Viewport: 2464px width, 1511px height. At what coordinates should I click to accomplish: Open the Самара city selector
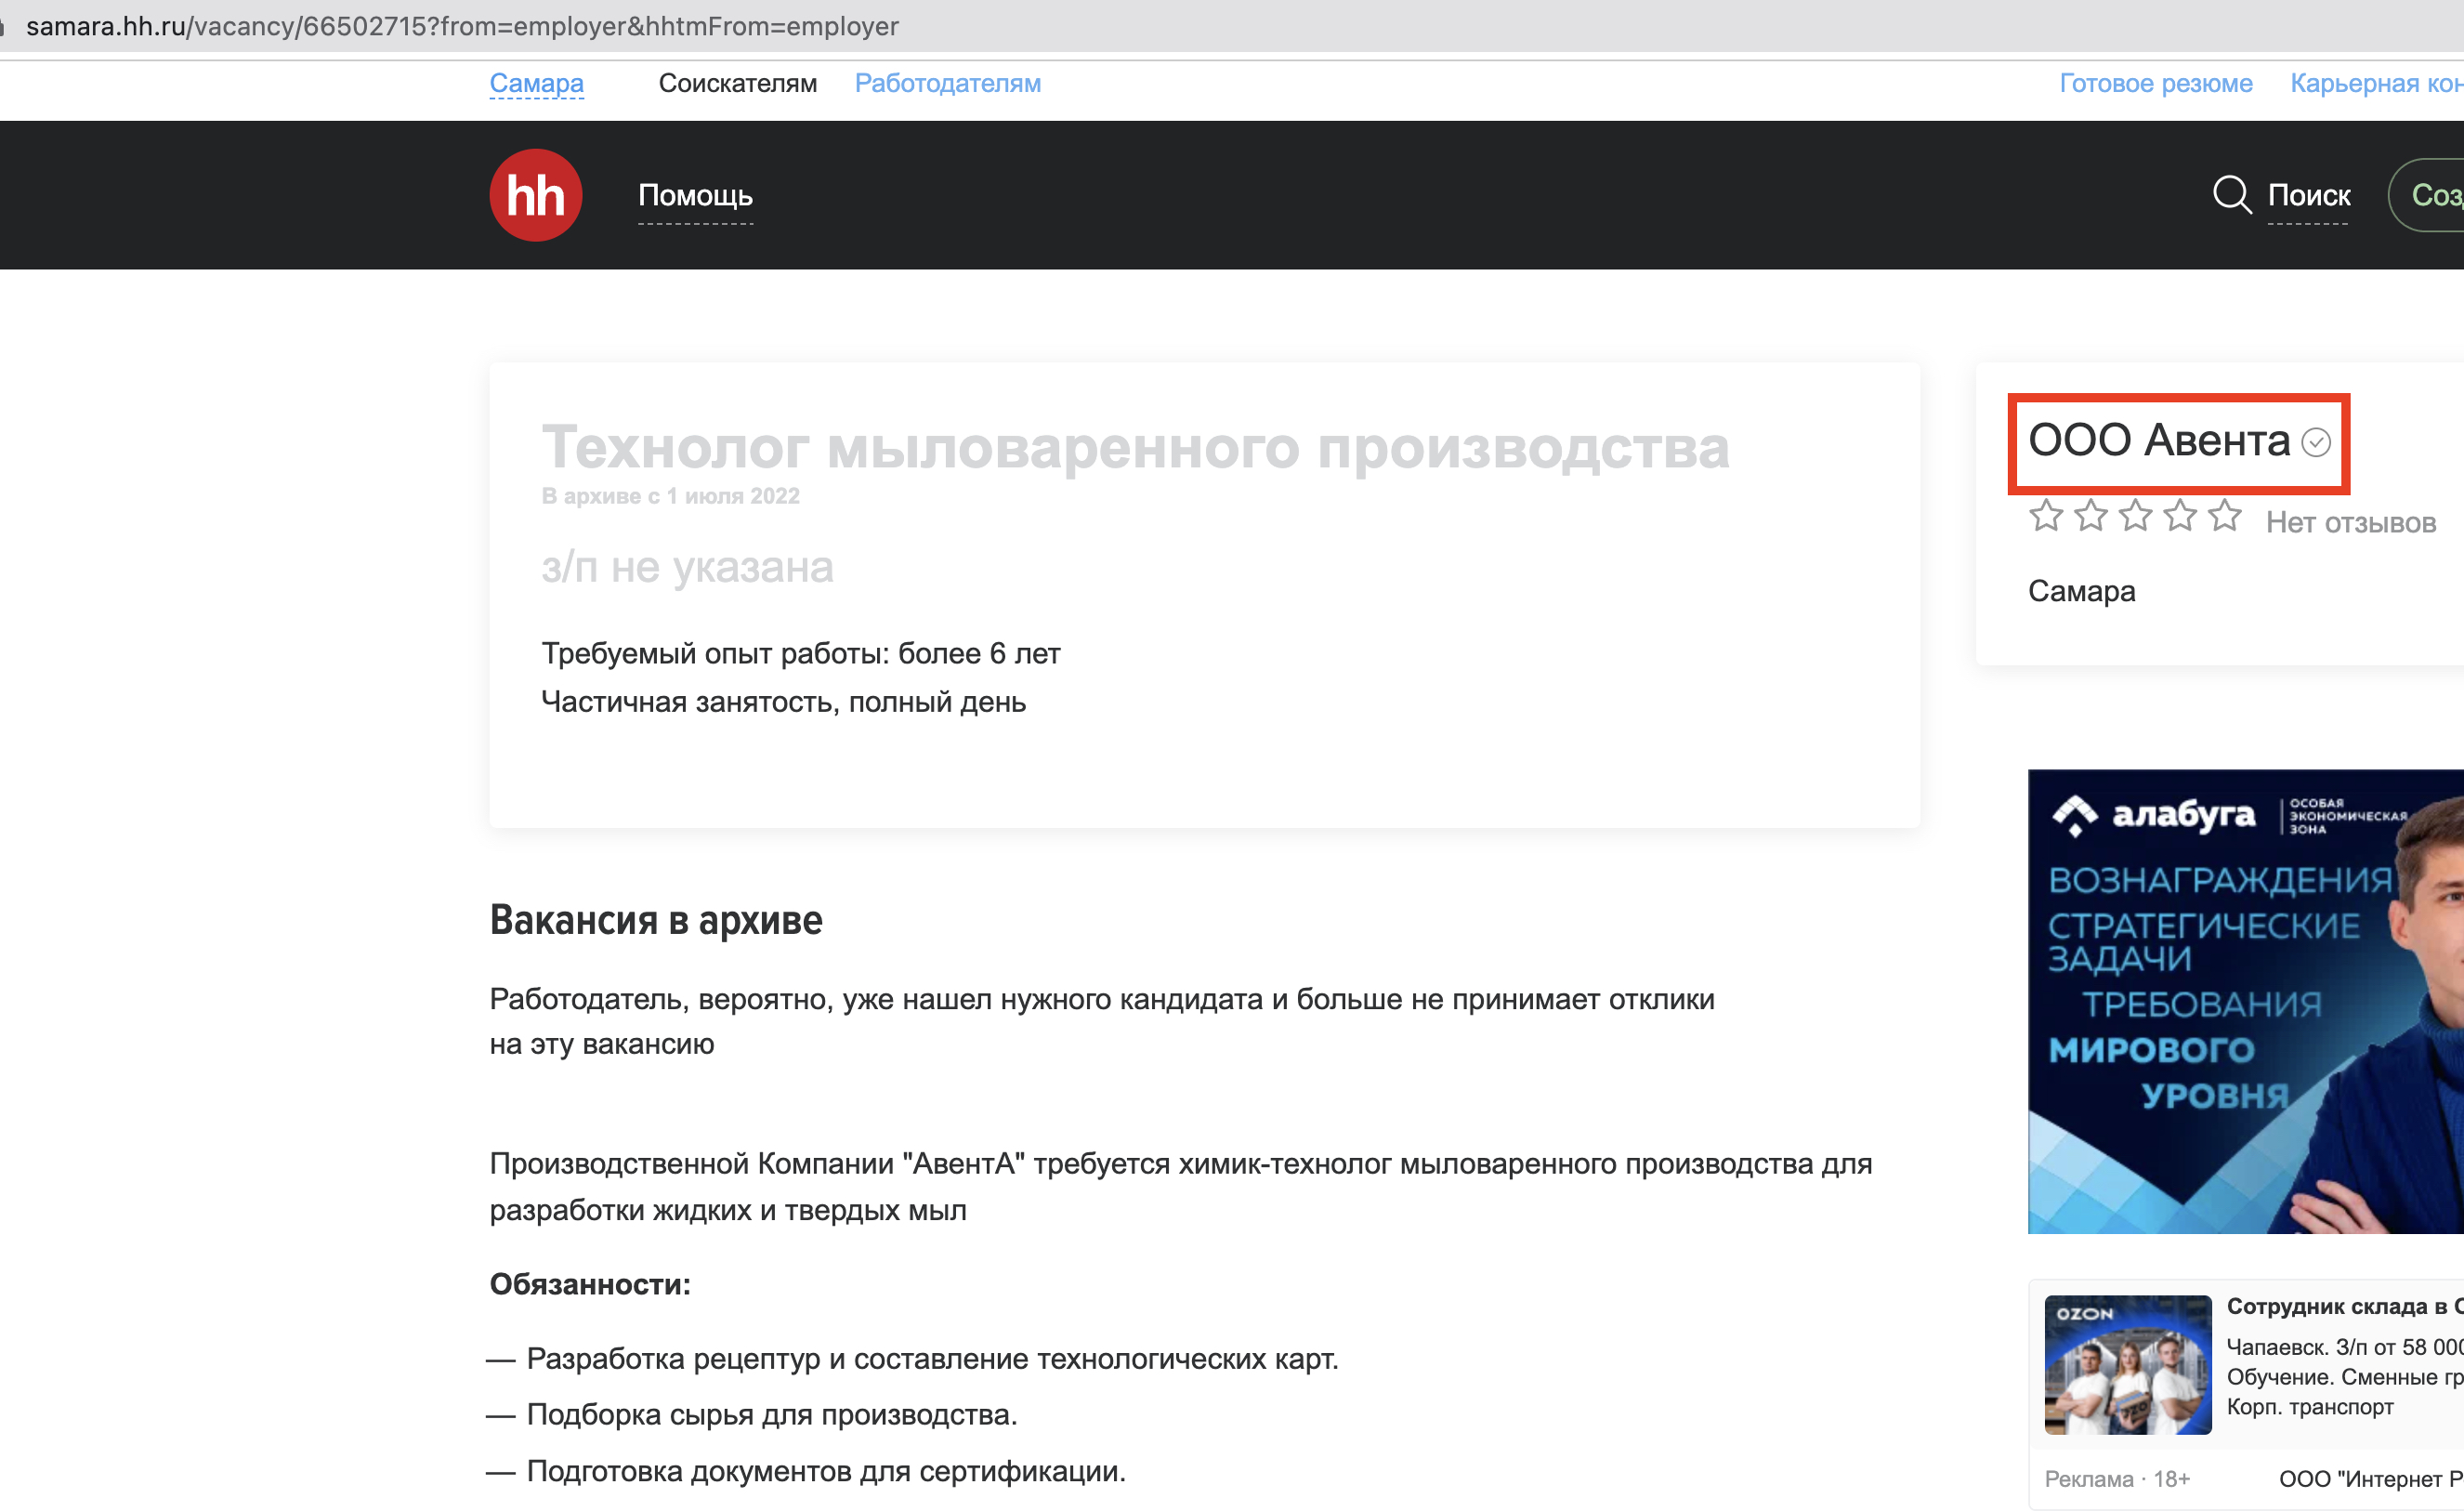point(536,83)
